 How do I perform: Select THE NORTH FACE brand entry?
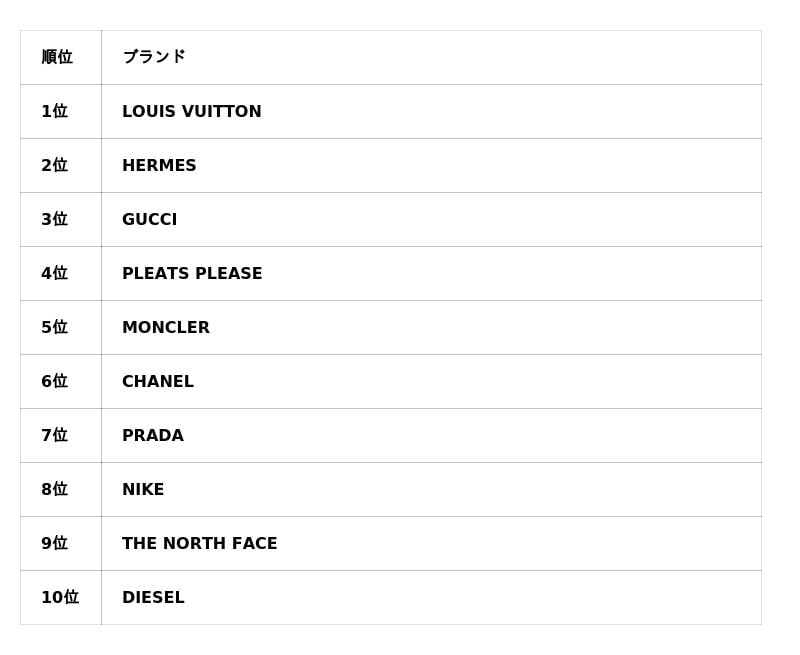click(200, 544)
